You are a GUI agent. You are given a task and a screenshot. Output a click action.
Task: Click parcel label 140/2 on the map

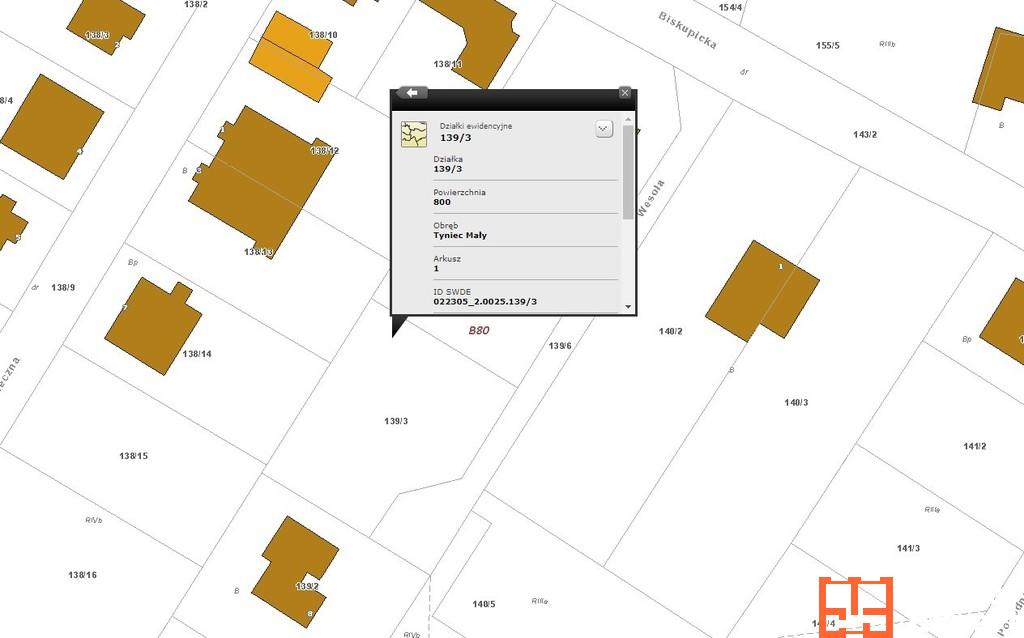670,332
